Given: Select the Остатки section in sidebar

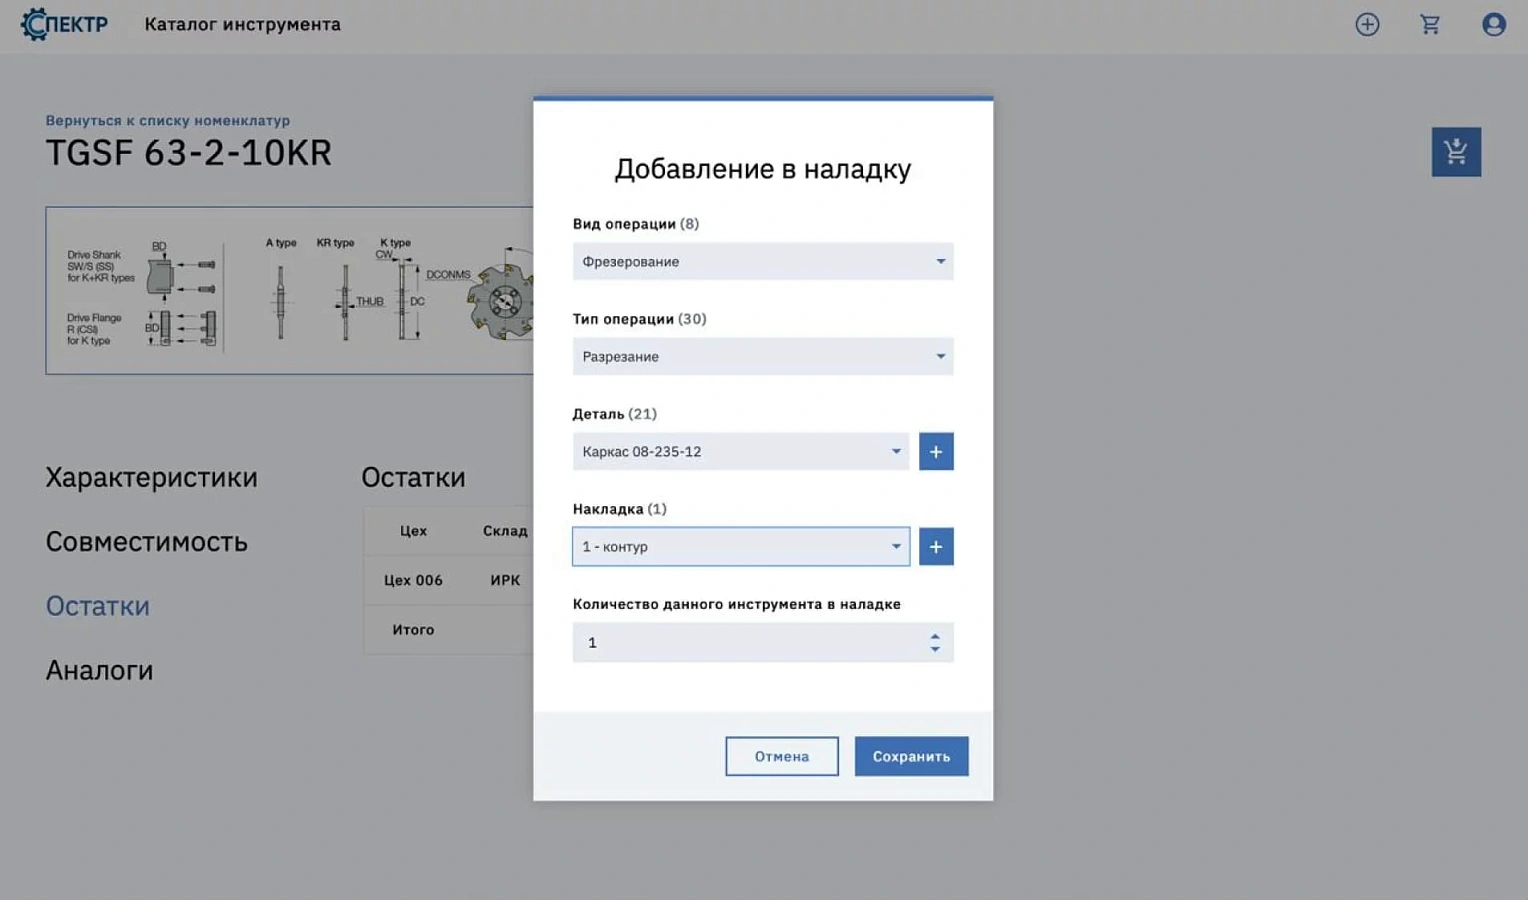Looking at the screenshot, I should click(x=97, y=606).
